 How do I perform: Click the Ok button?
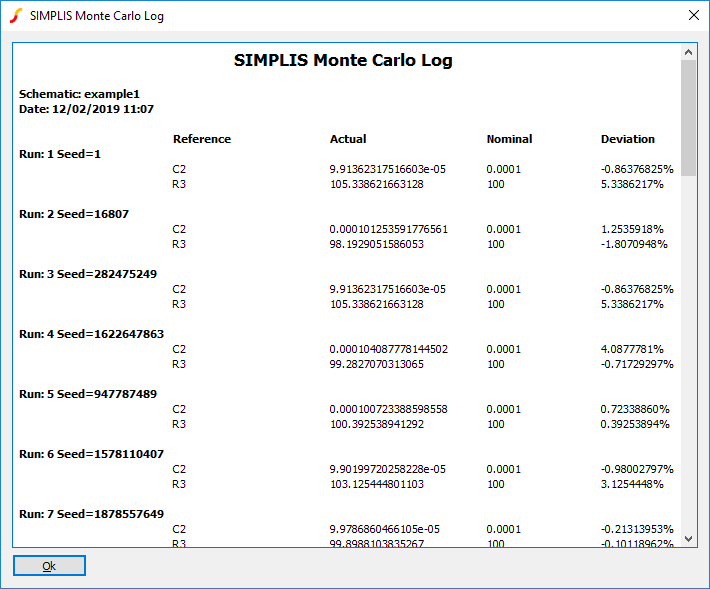click(49, 566)
